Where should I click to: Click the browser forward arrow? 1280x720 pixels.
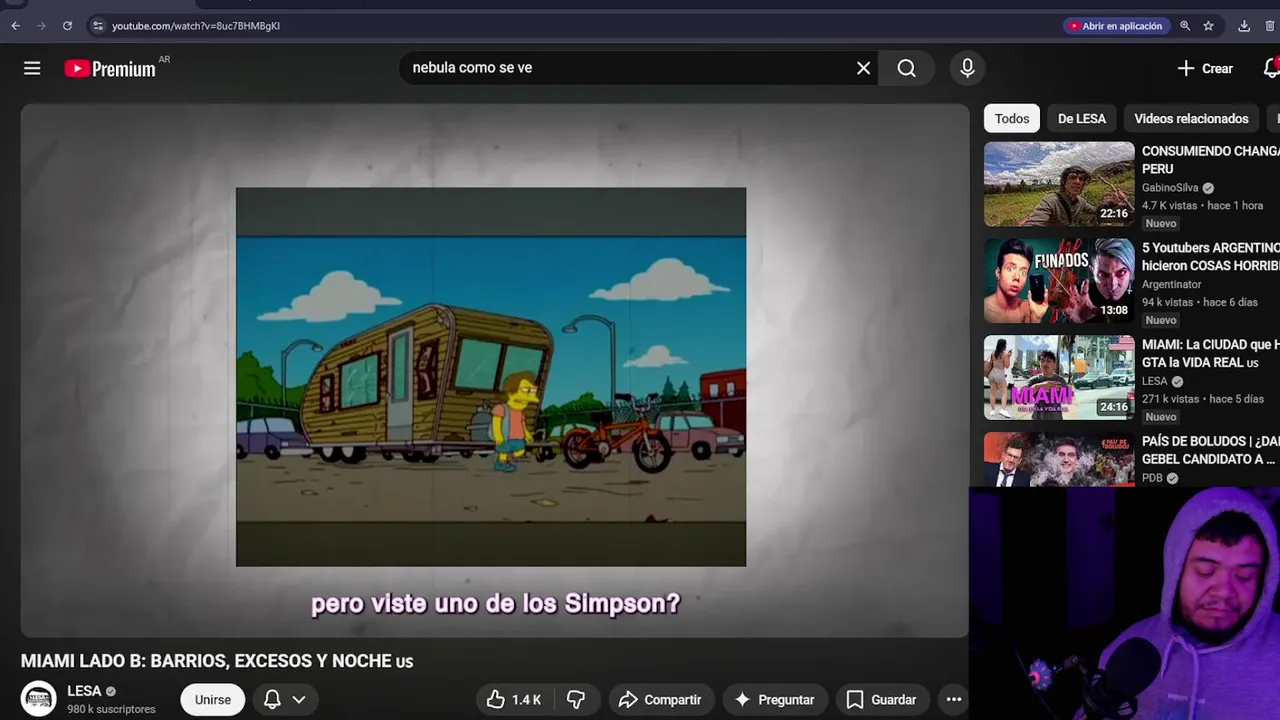[x=41, y=26]
